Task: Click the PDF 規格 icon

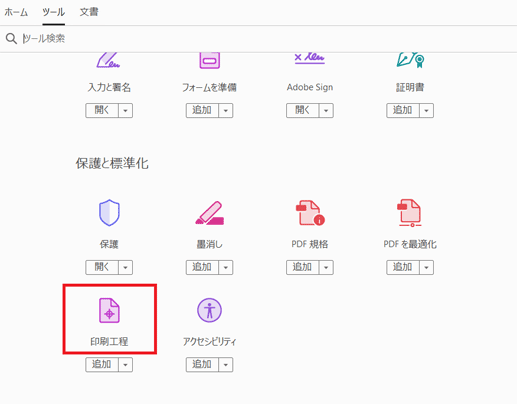Action: pyautogui.click(x=310, y=213)
